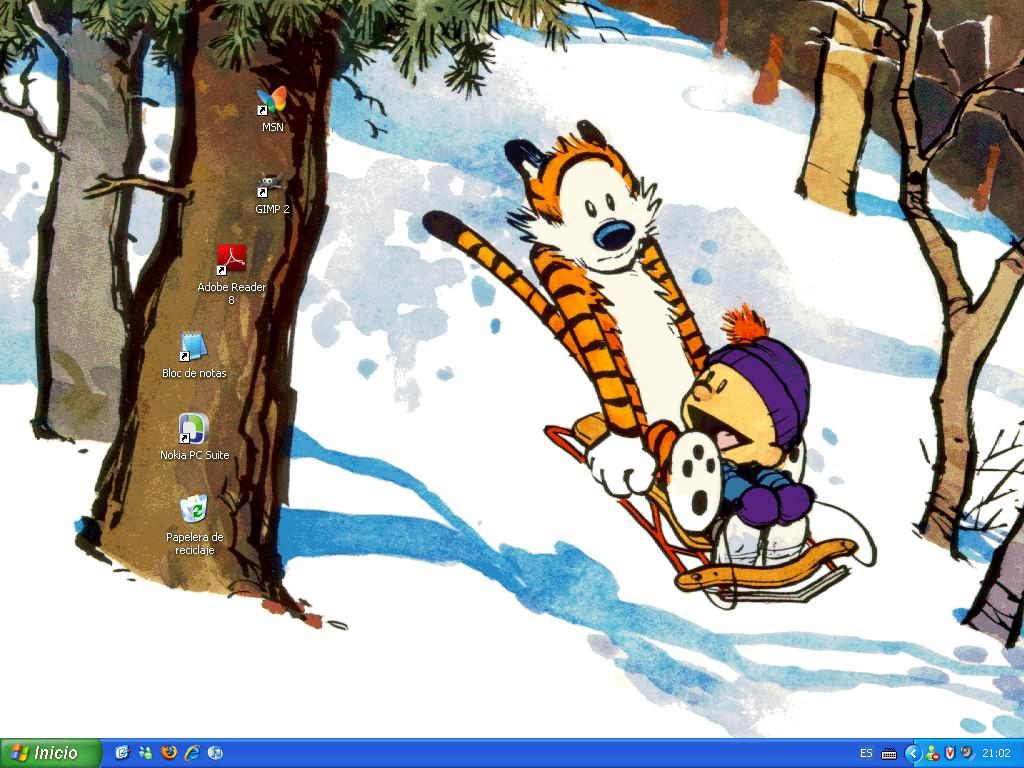Select the Adobe Reader 8 shortcut
1024x768 pixels.
point(232,275)
